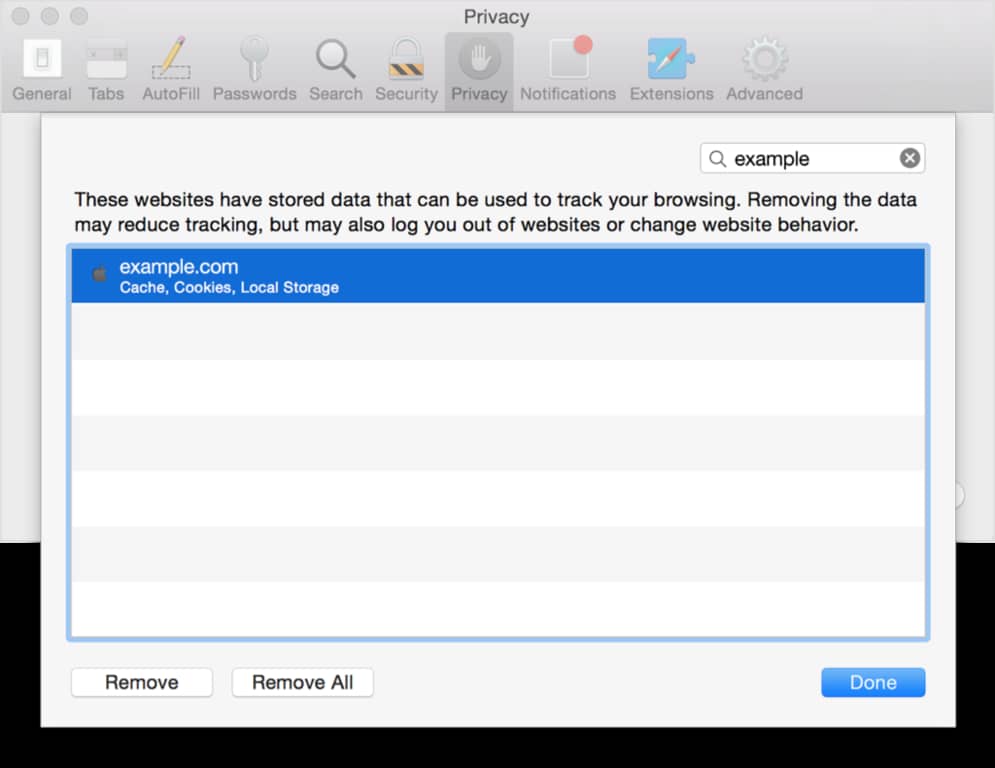This screenshot has width=995, height=768.
Task: Click the red close window button
Action: point(21,17)
